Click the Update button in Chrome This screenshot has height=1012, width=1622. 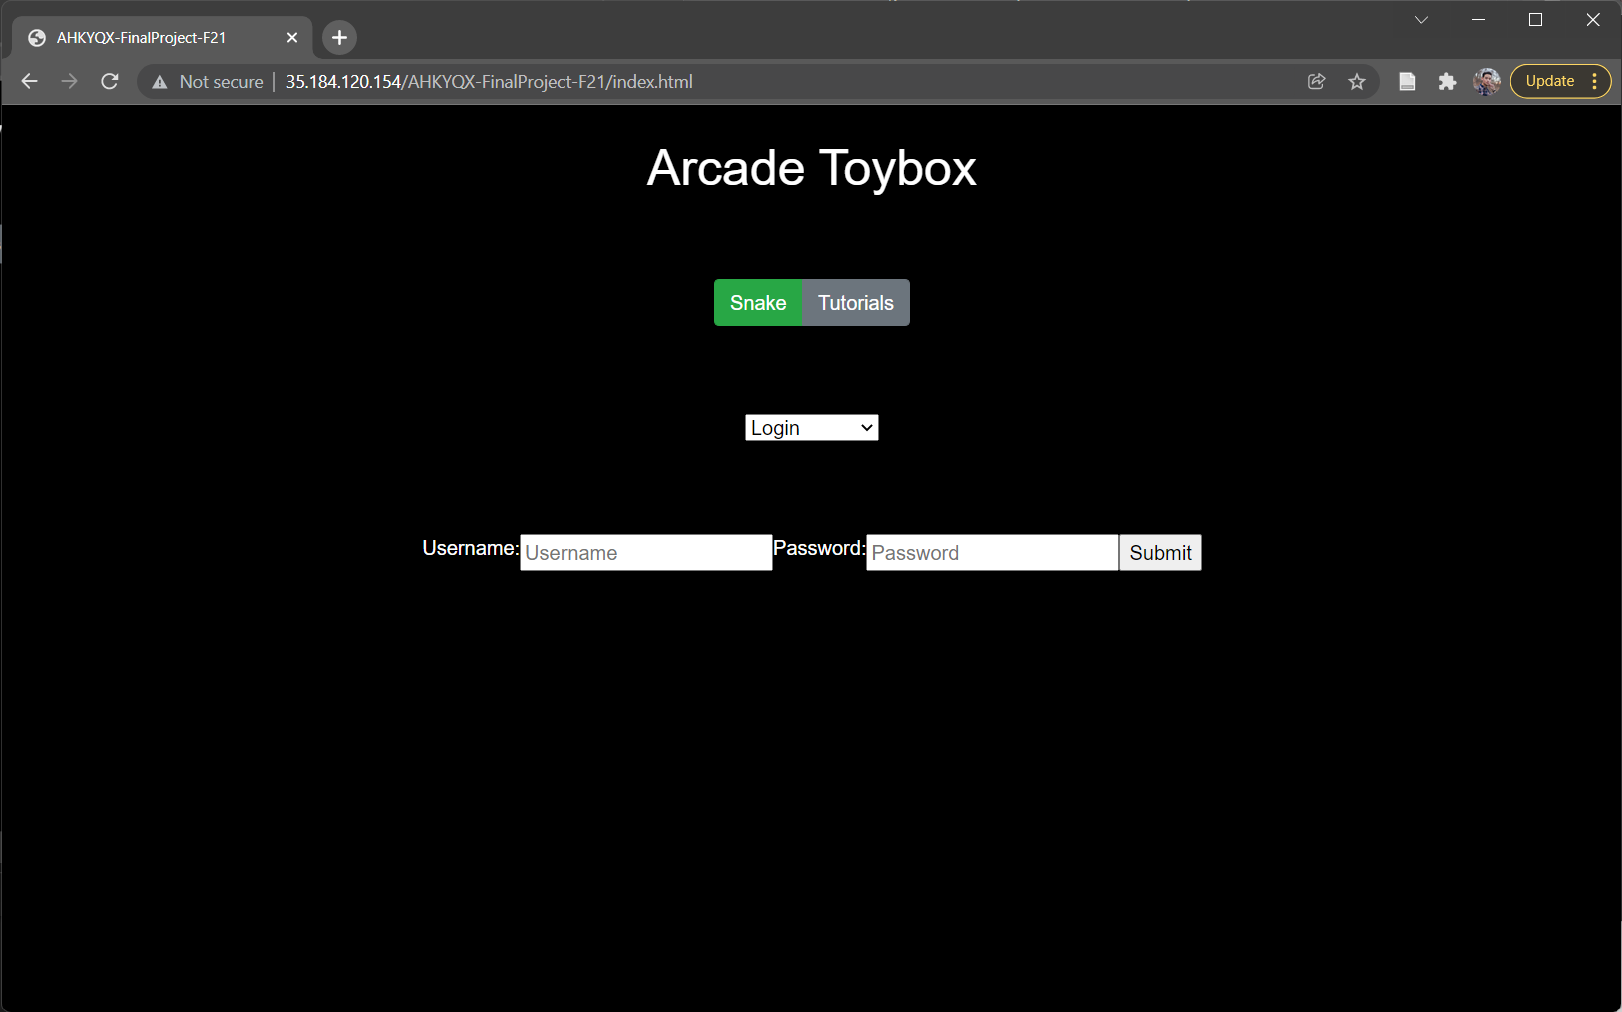tap(1549, 82)
